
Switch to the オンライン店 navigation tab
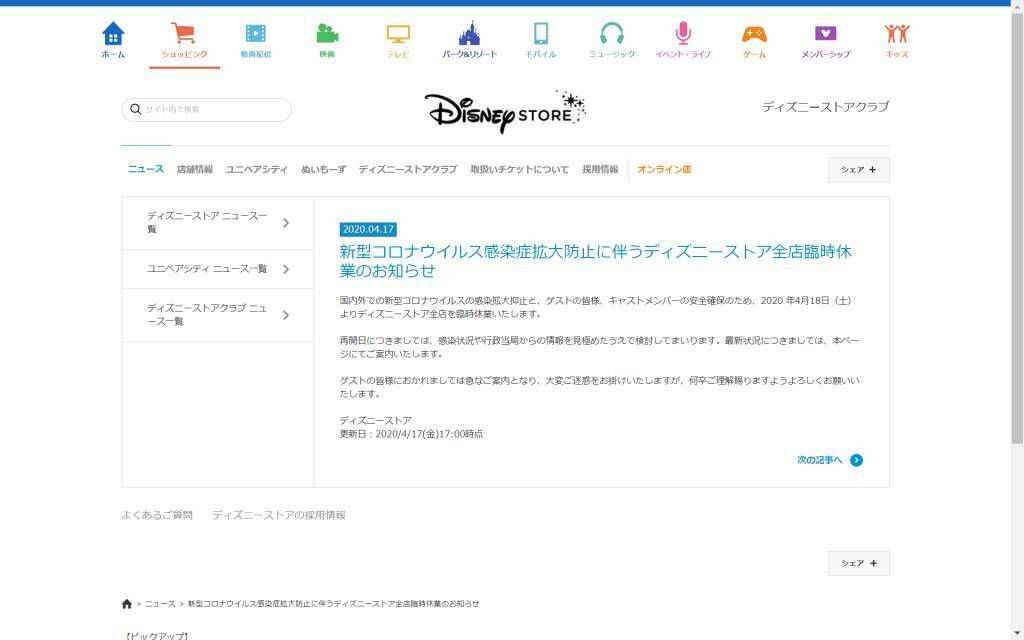click(x=664, y=170)
